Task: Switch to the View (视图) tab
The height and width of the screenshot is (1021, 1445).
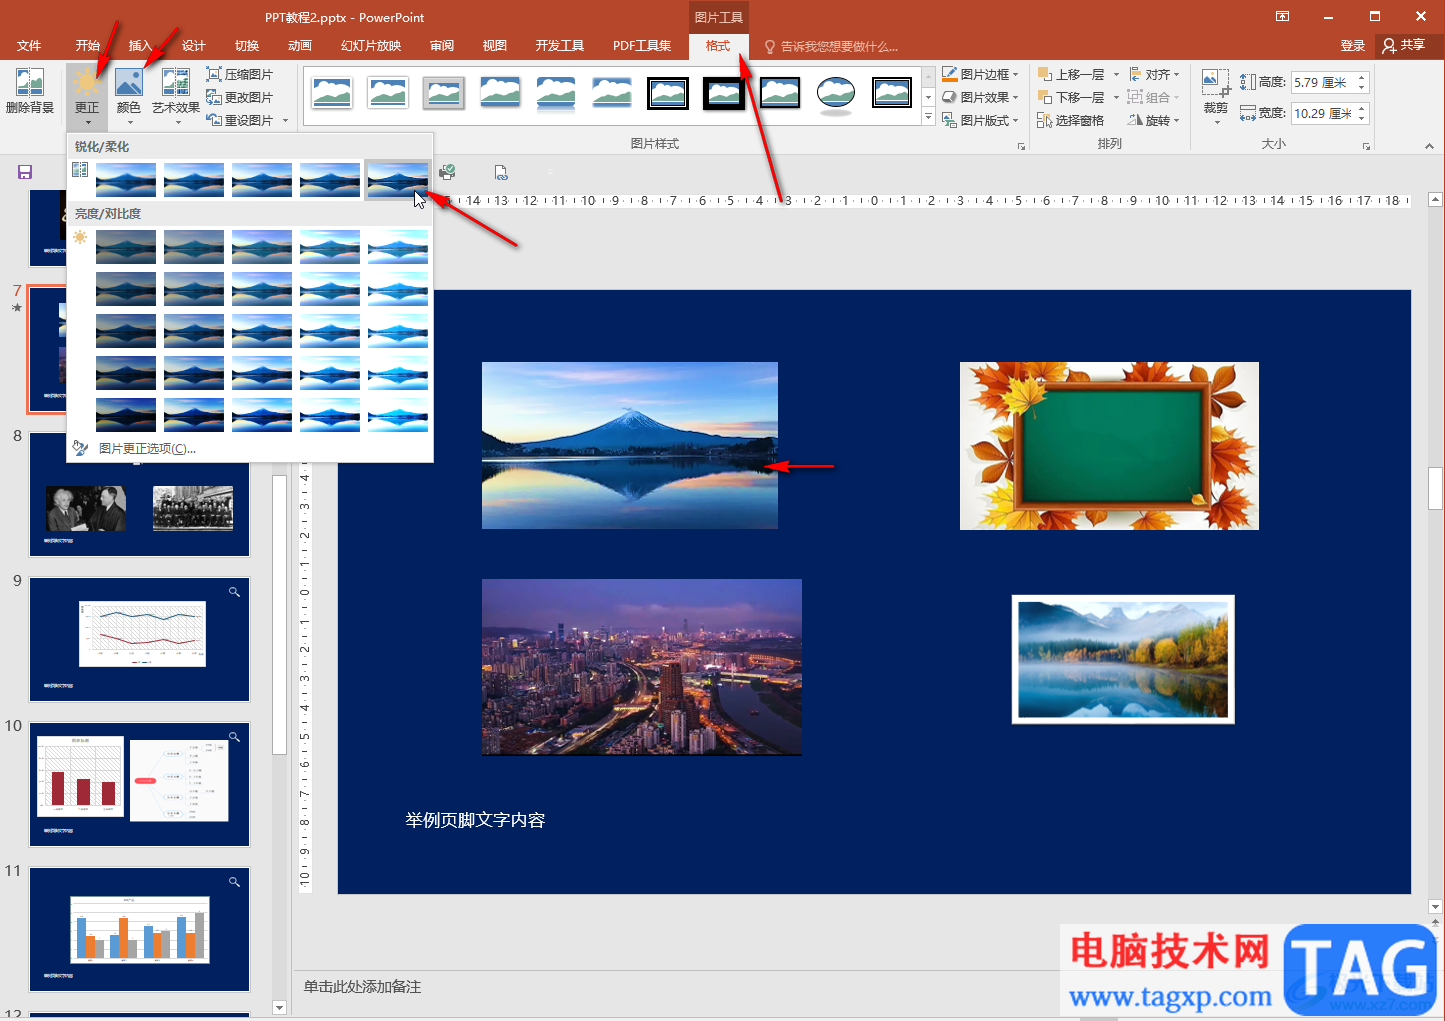Action: [x=494, y=46]
